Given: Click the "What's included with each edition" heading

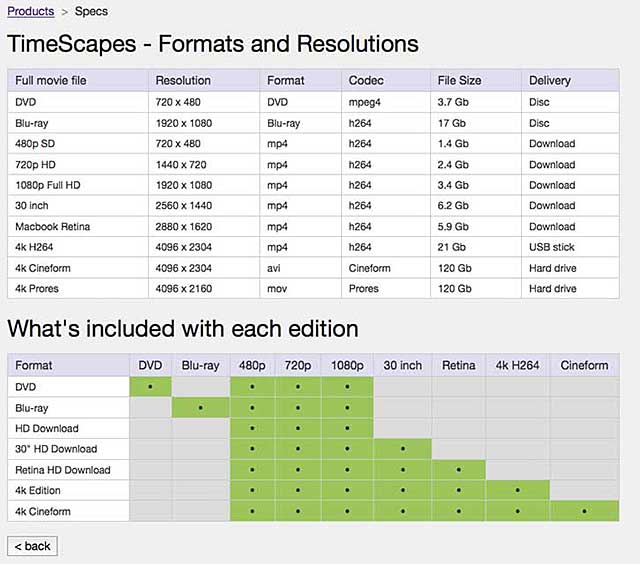Looking at the screenshot, I should (183, 329).
